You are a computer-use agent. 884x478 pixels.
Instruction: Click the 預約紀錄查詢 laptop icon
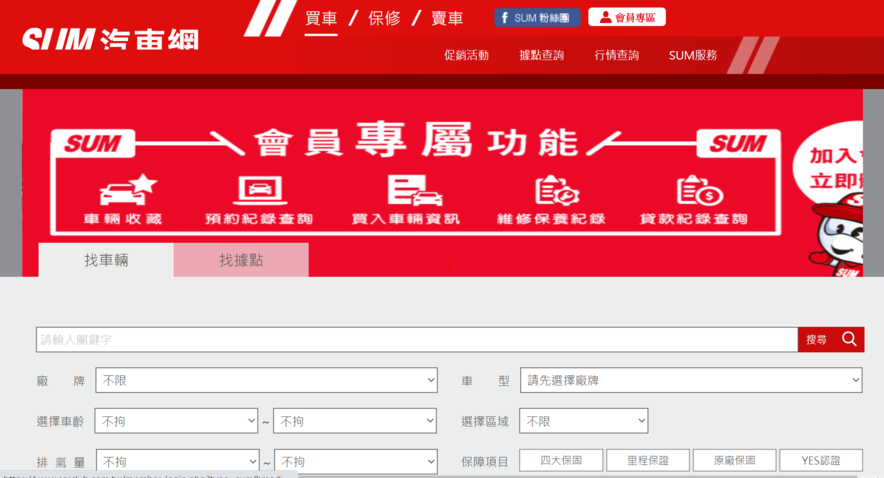tap(260, 190)
